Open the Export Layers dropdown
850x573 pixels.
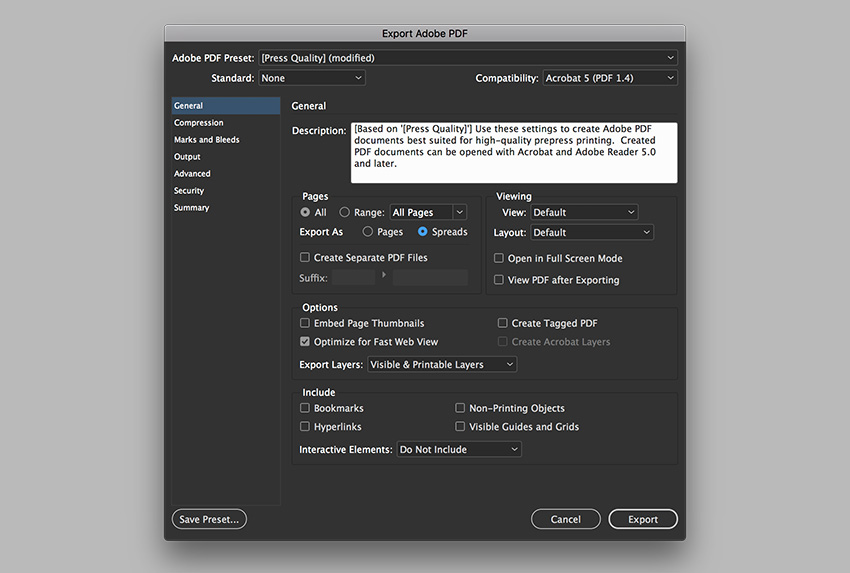coord(442,364)
